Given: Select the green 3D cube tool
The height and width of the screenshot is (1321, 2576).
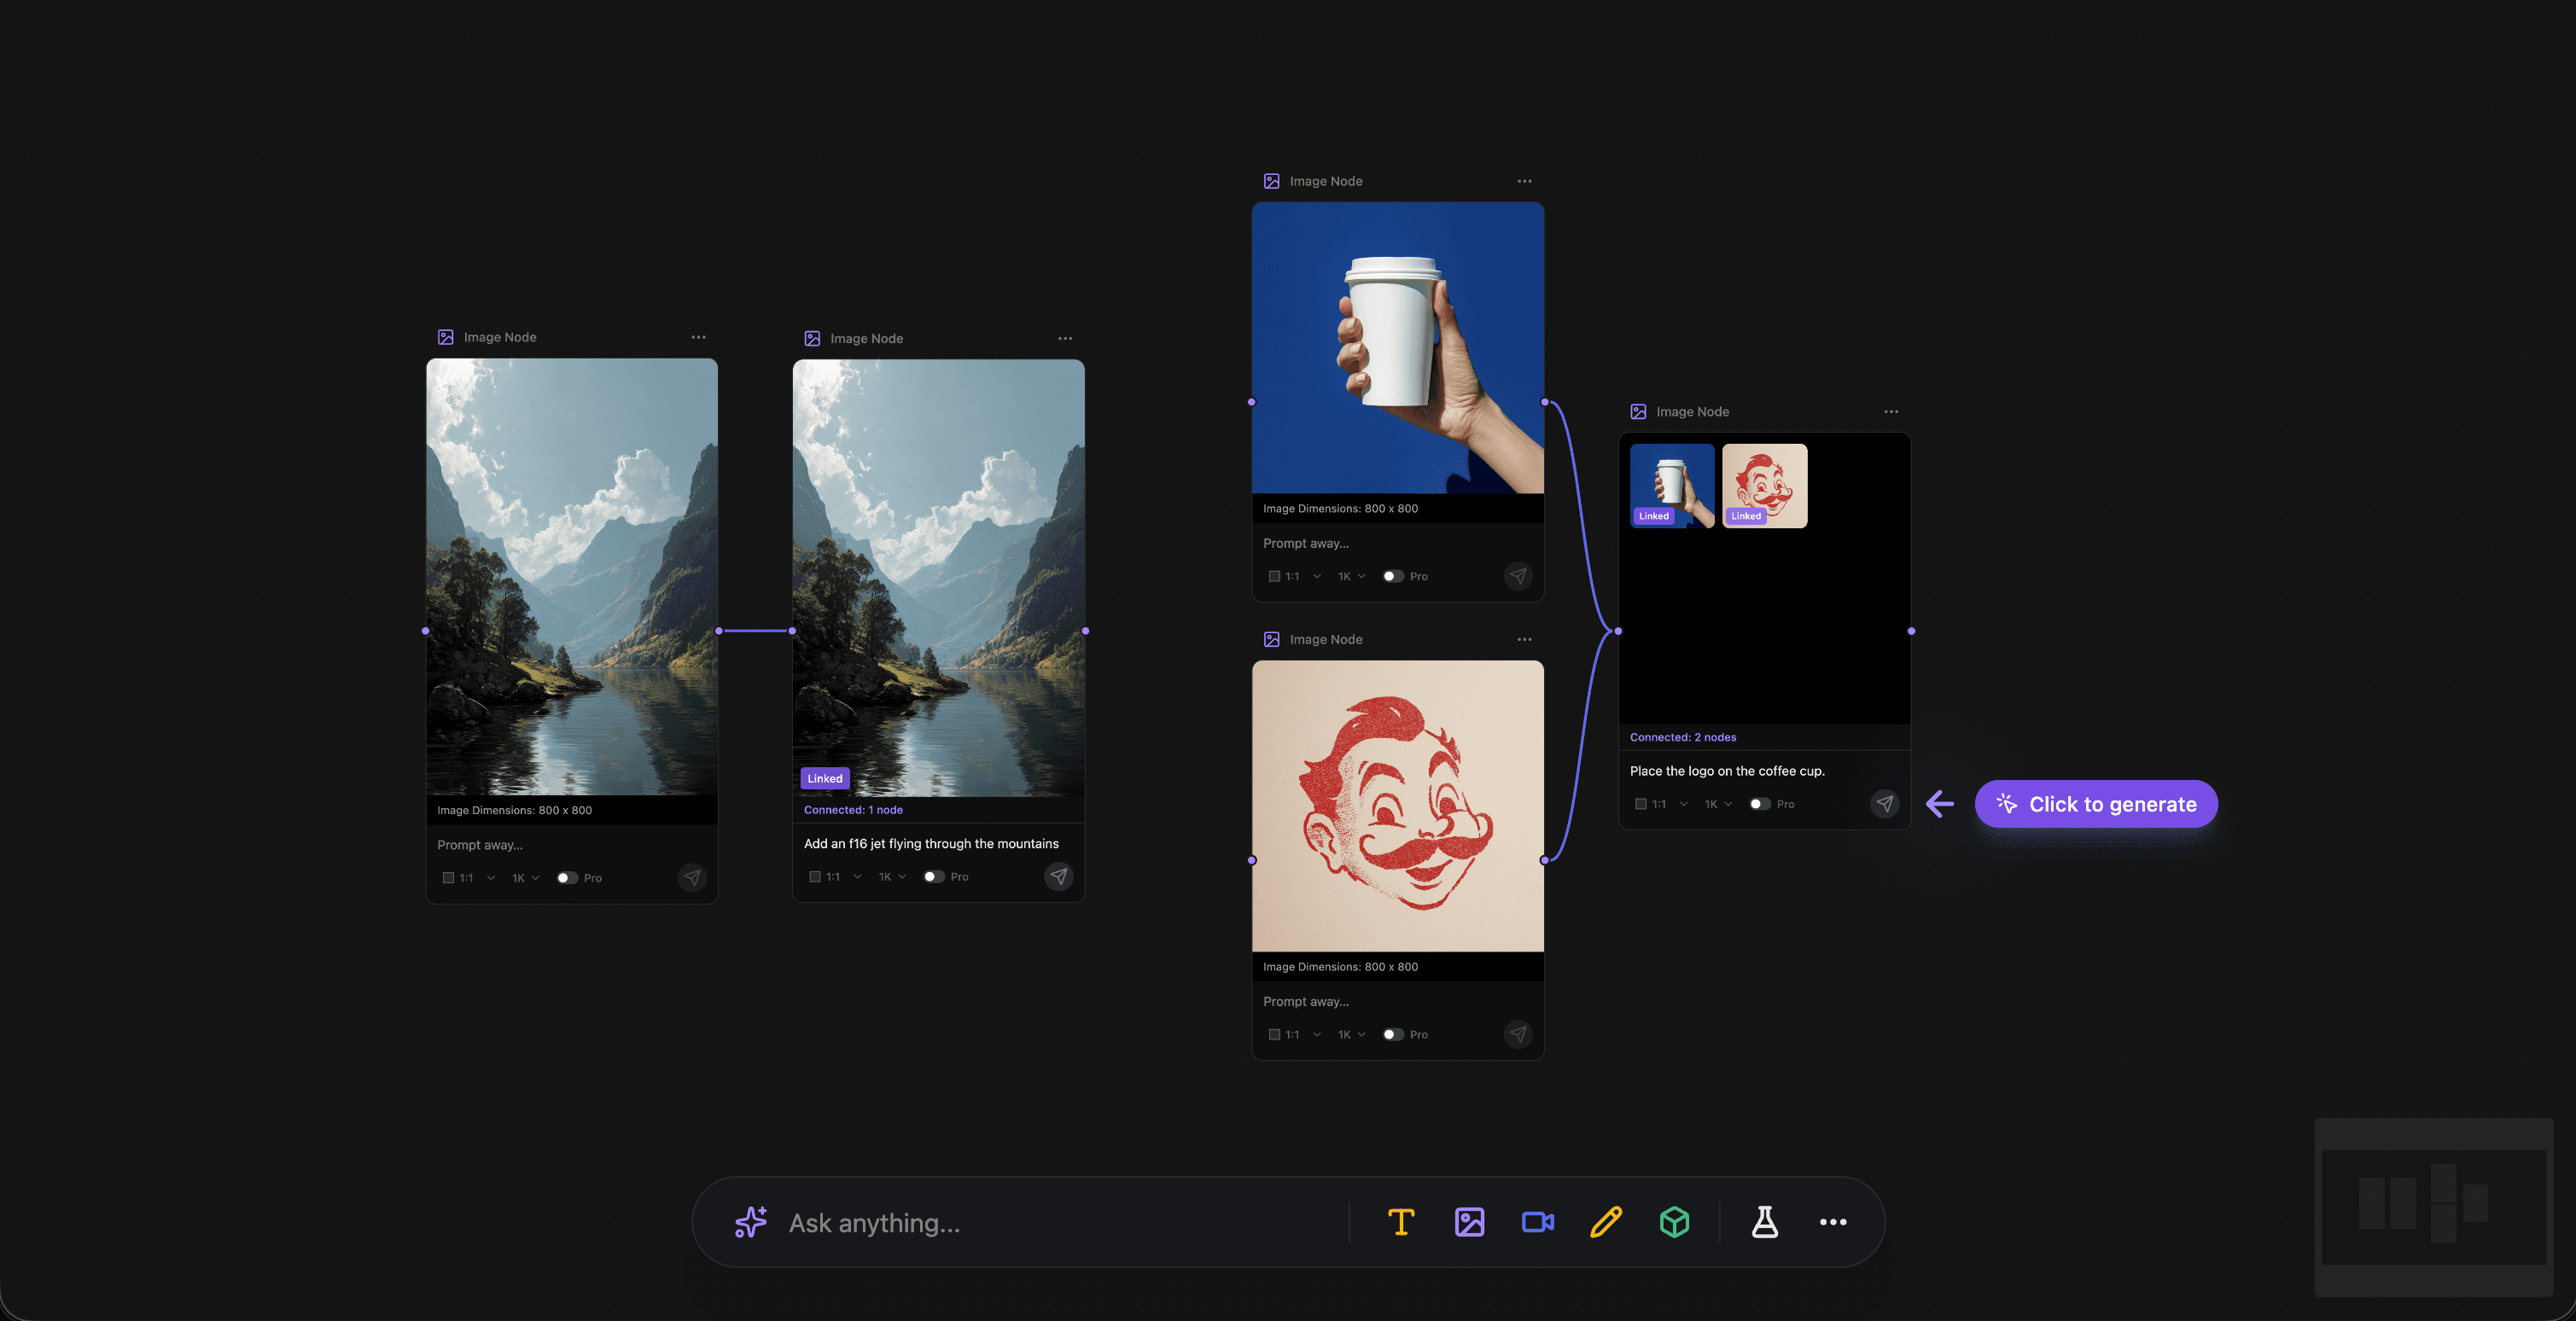Looking at the screenshot, I should (1674, 1222).
